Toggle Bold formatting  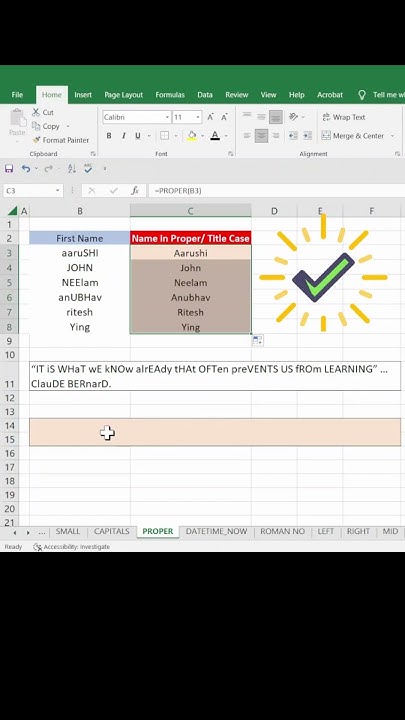pyautogui.click(x=109, y=135)
